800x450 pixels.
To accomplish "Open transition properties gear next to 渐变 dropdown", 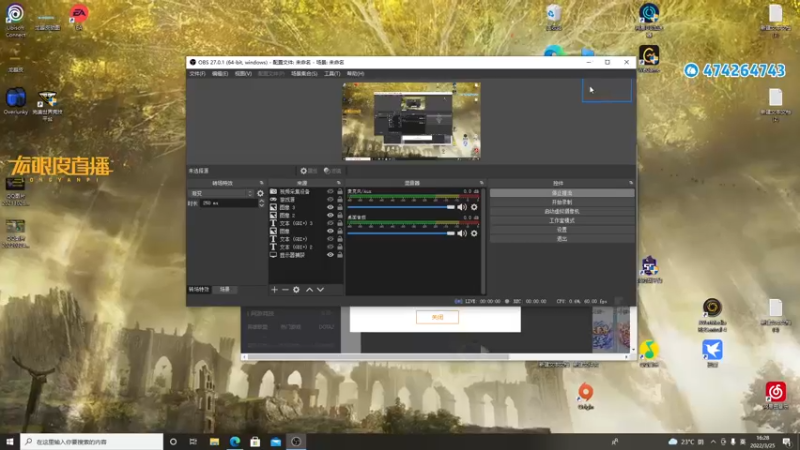I will (260, 193).
